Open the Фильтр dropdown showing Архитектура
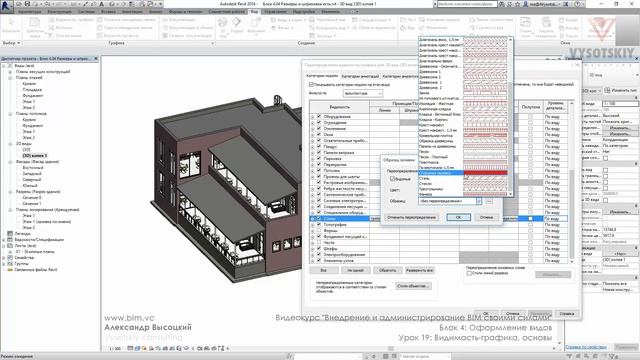The height and width of the screenshot is (360, 640). (x=362, y=93)
